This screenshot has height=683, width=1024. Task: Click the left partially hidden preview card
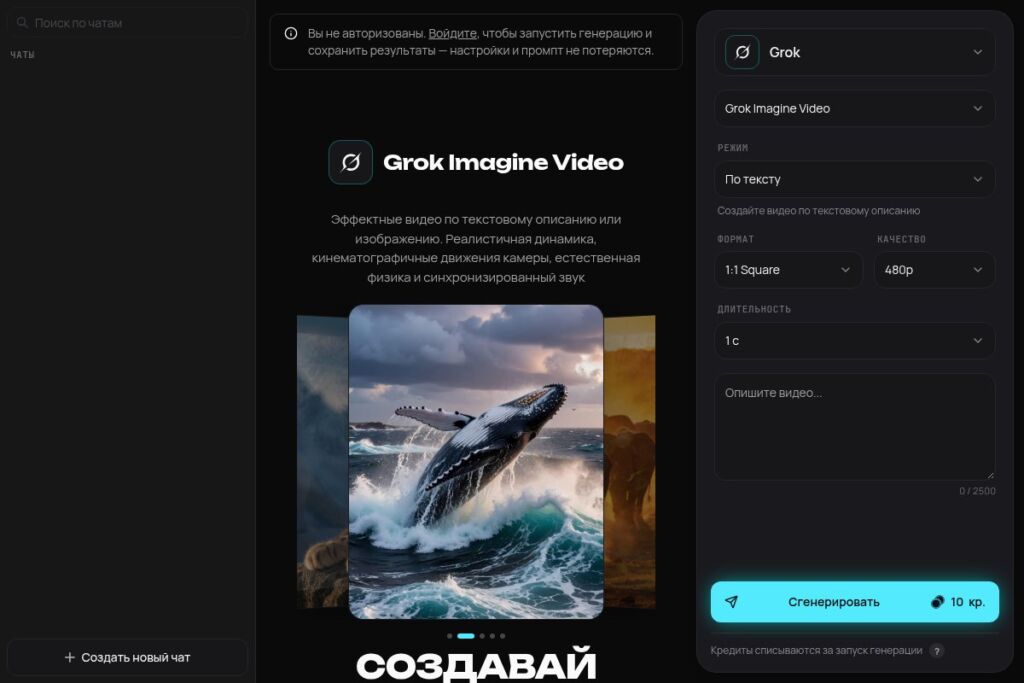pyautogui.click(x=323, y=462)
